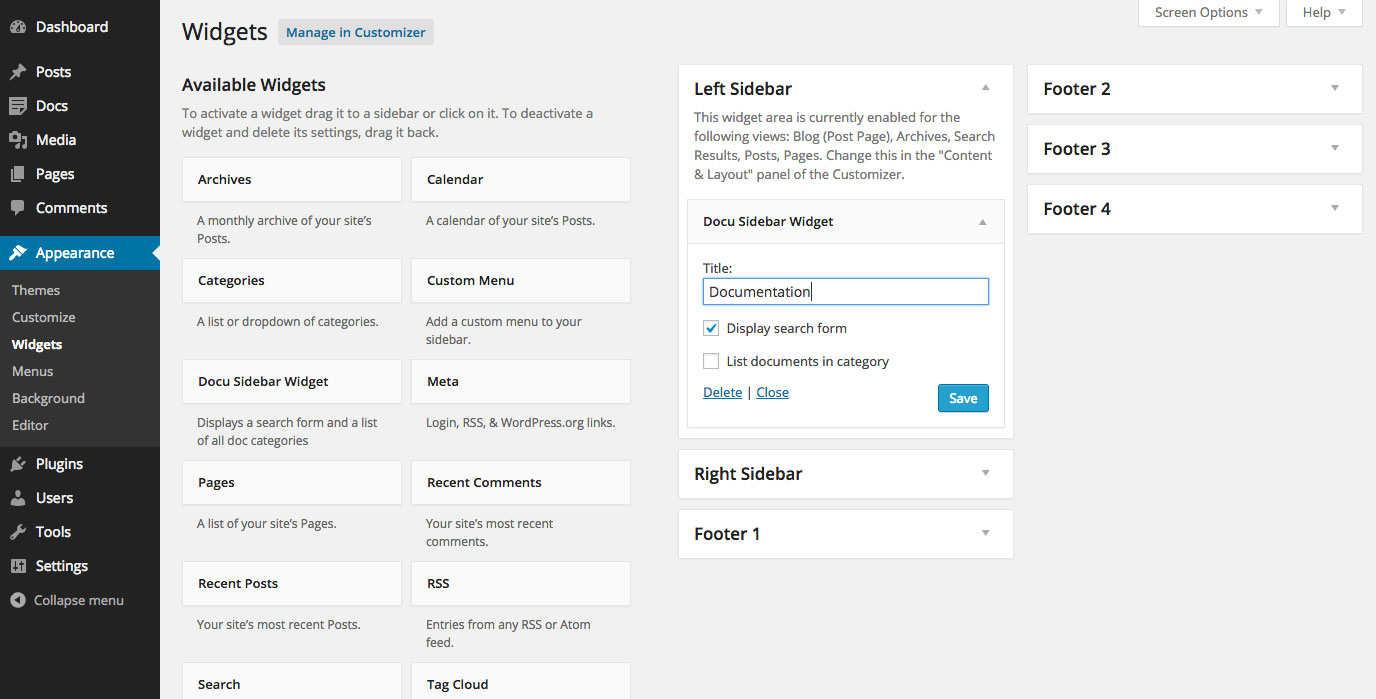The image size is (1376, 699).
Task: Click the Posts pushpin icon
Action: (x=18, y=72)
